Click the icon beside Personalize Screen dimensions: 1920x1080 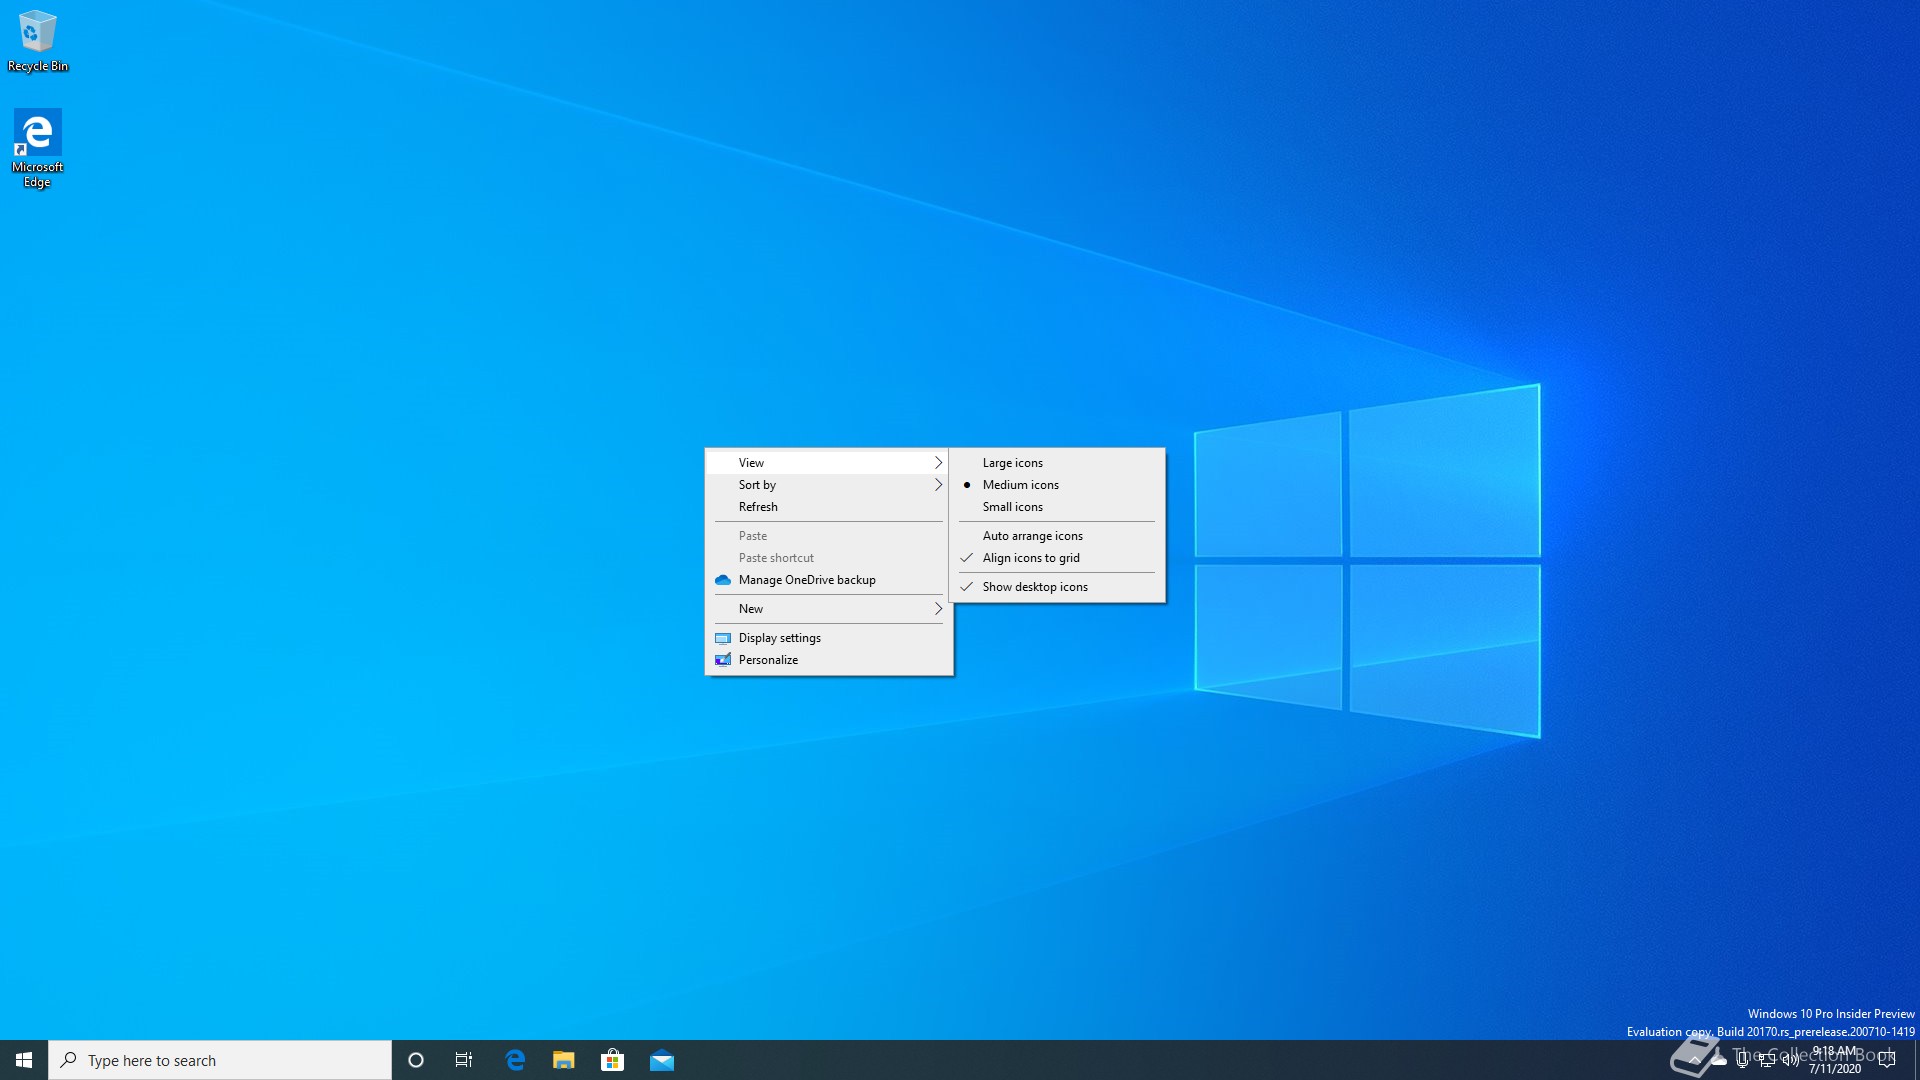(723, 660)
